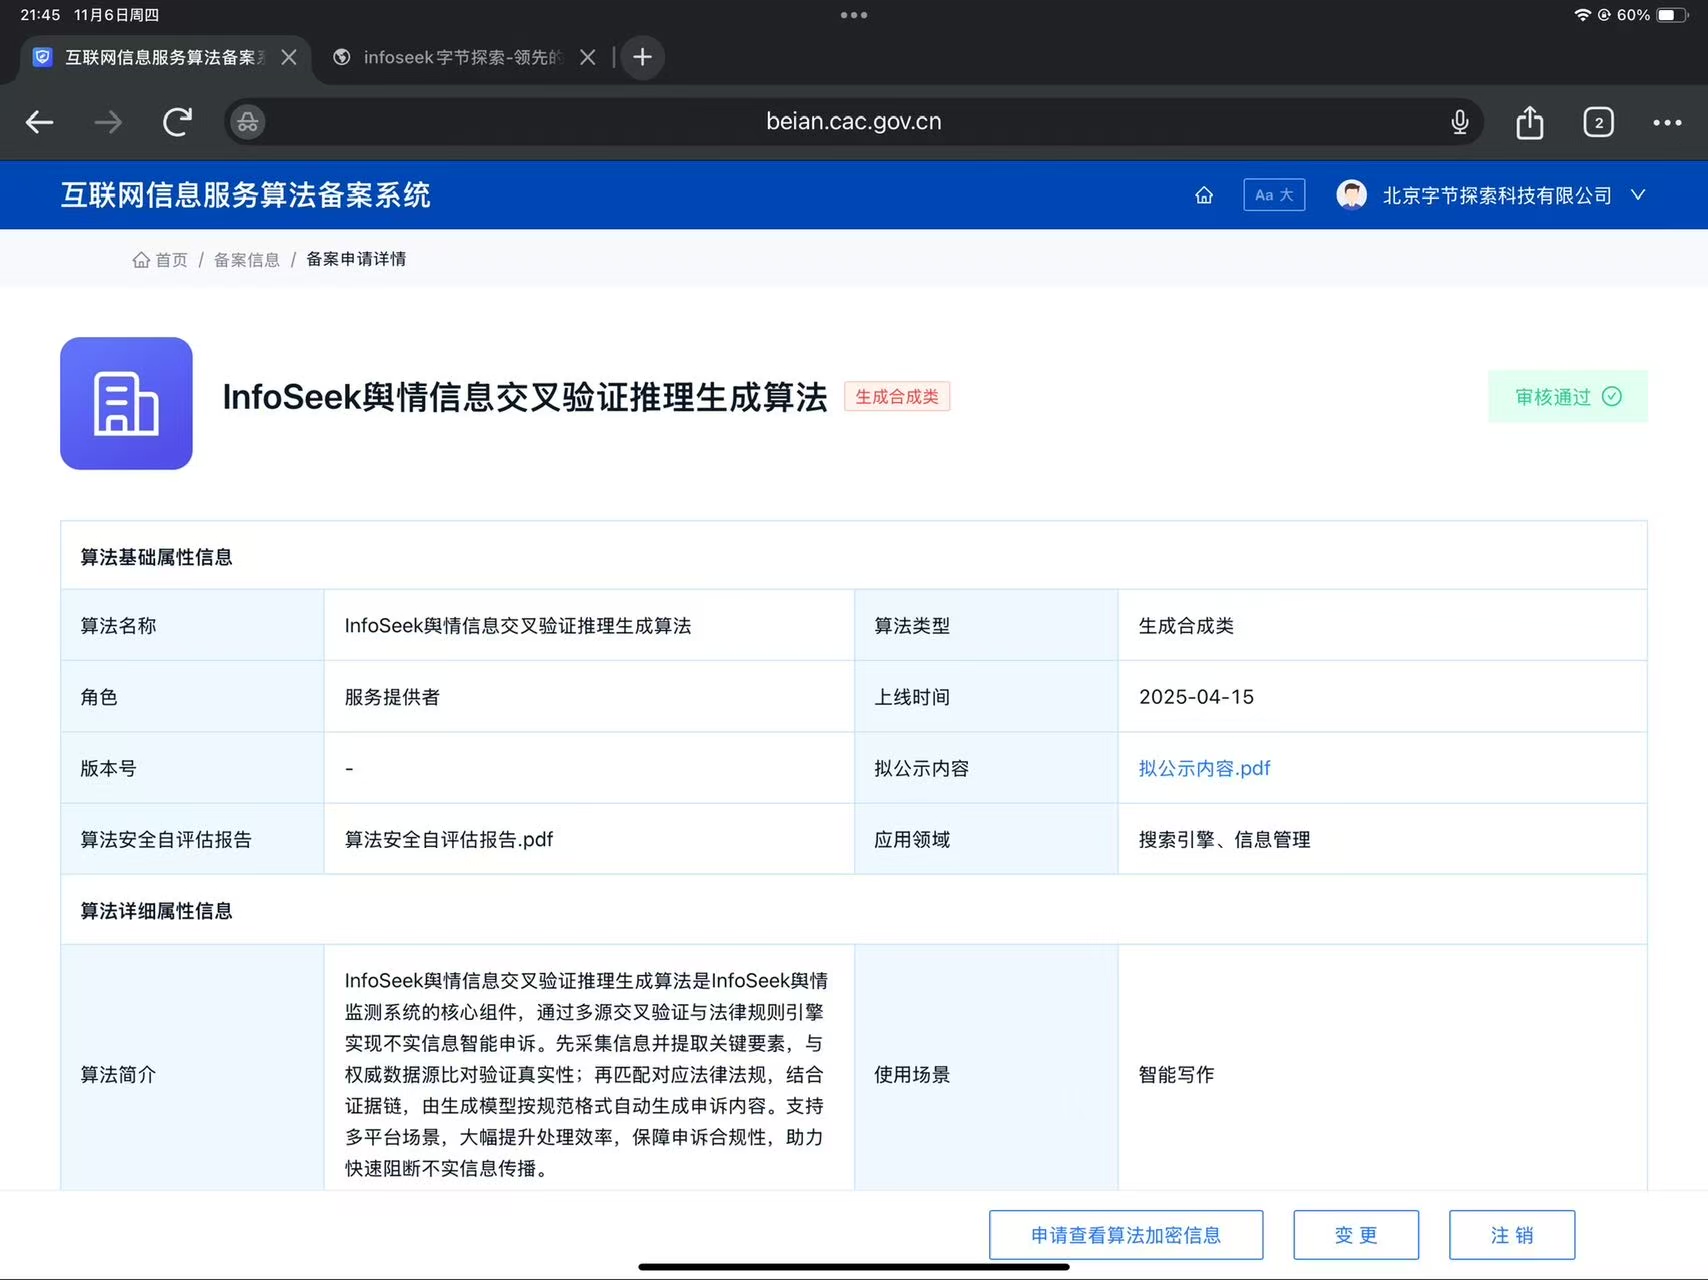Open the share sheet icon

coord(1530,122)
